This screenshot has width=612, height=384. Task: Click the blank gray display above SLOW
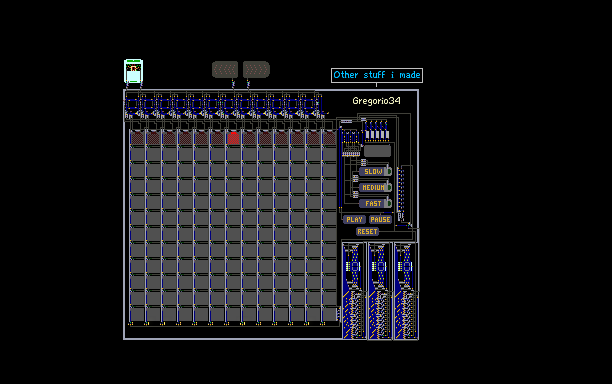click(x=377, y=151)
